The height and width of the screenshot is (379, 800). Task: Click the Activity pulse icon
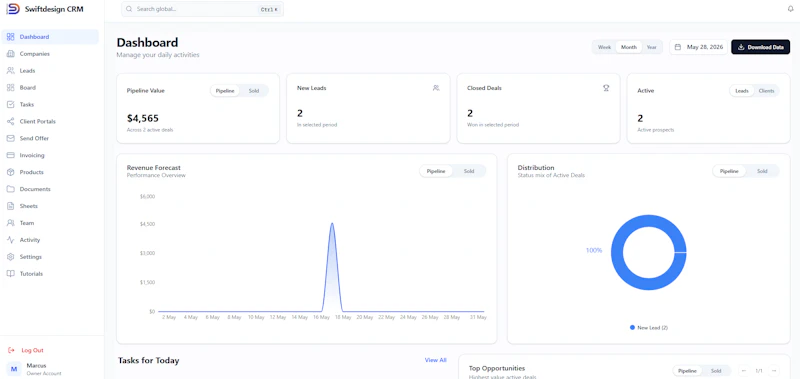10,240
